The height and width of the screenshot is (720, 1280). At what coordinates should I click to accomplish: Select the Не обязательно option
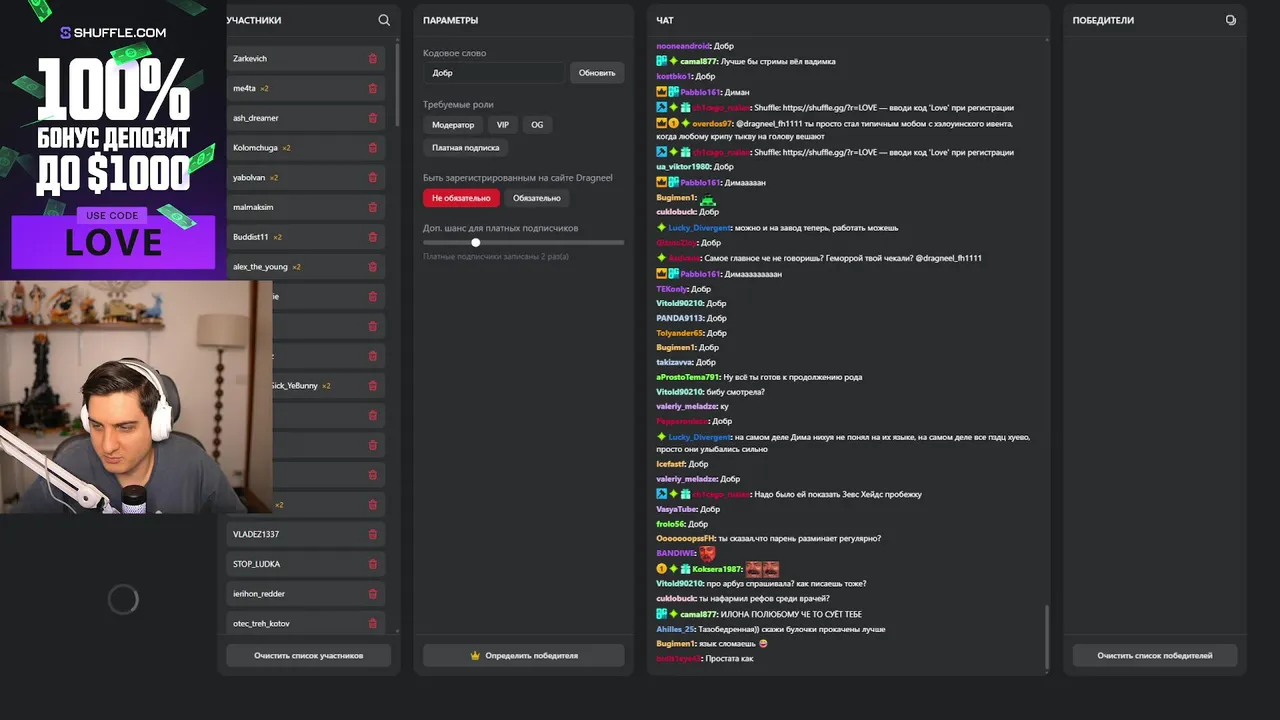point(461,198)
